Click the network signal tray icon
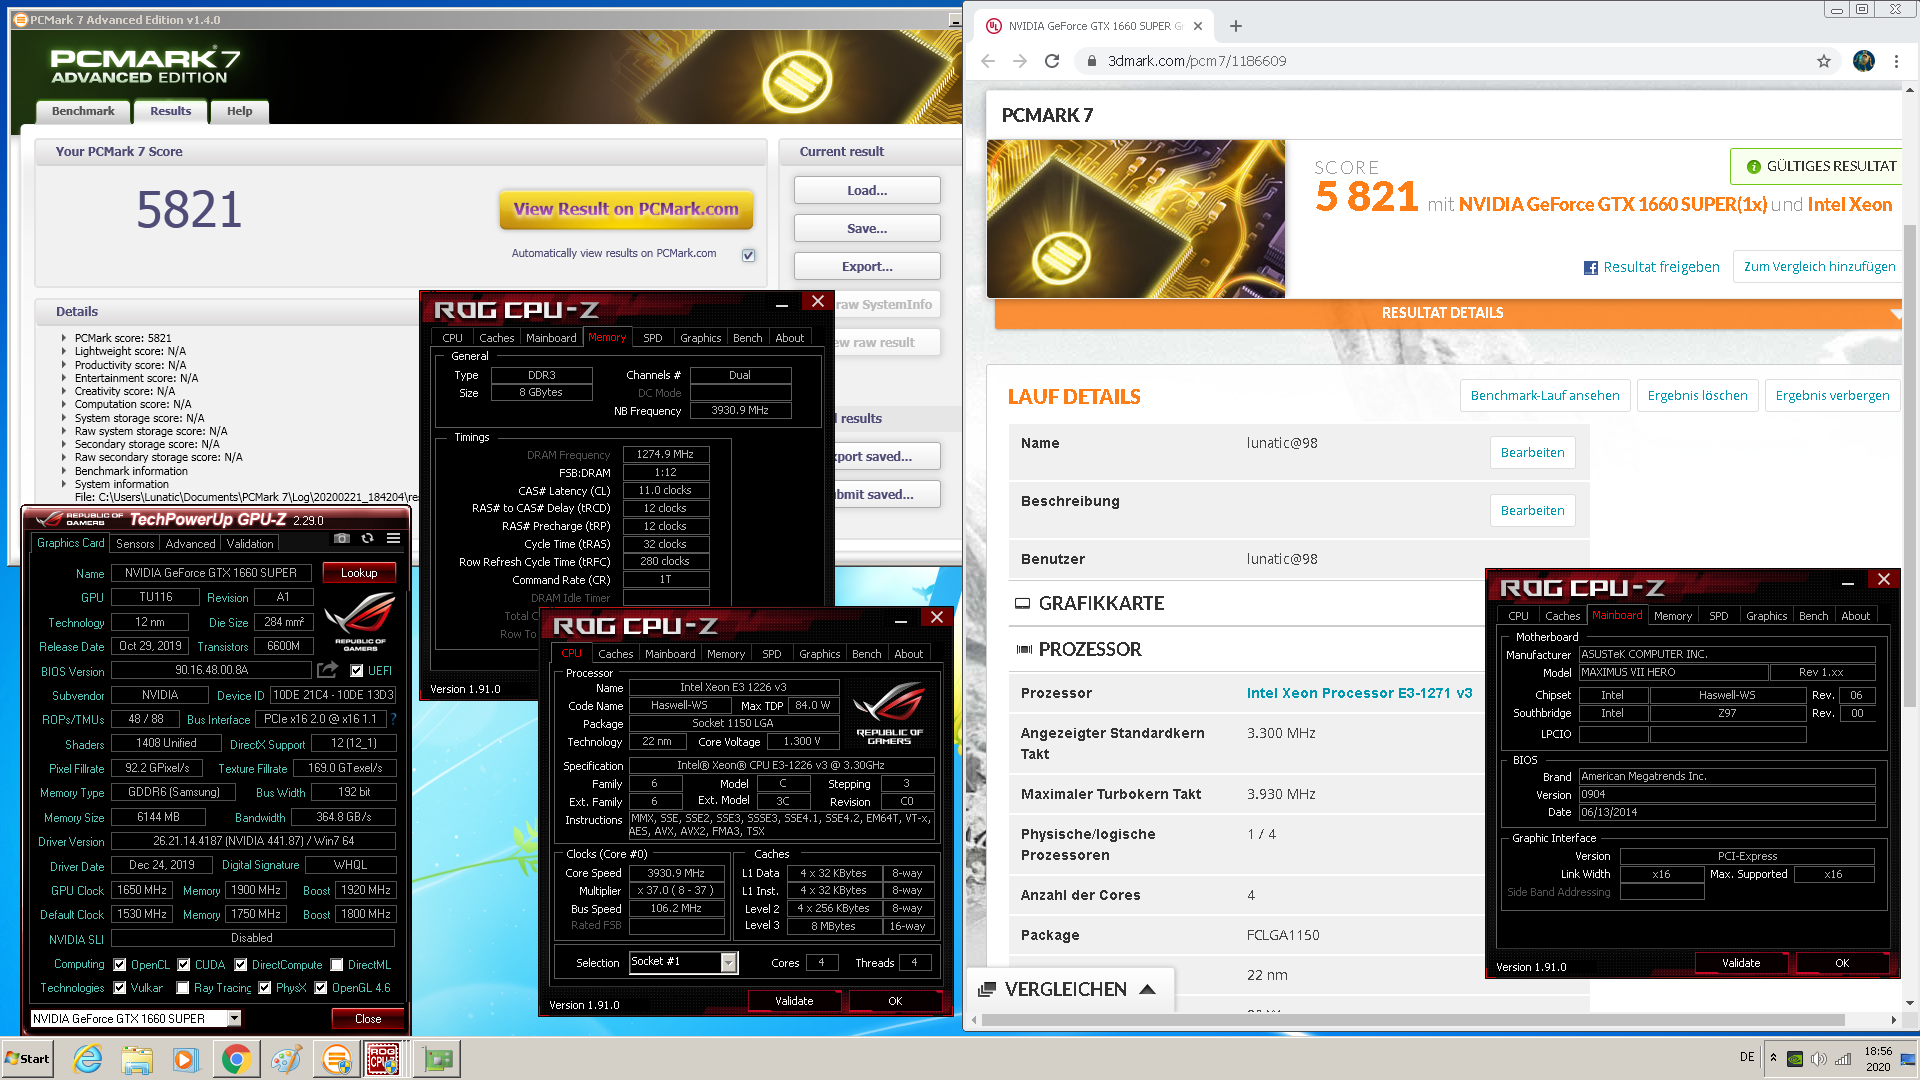Viewport: 1920px width, 1080px height. pyautogui.click(x=1843, y=1059)
